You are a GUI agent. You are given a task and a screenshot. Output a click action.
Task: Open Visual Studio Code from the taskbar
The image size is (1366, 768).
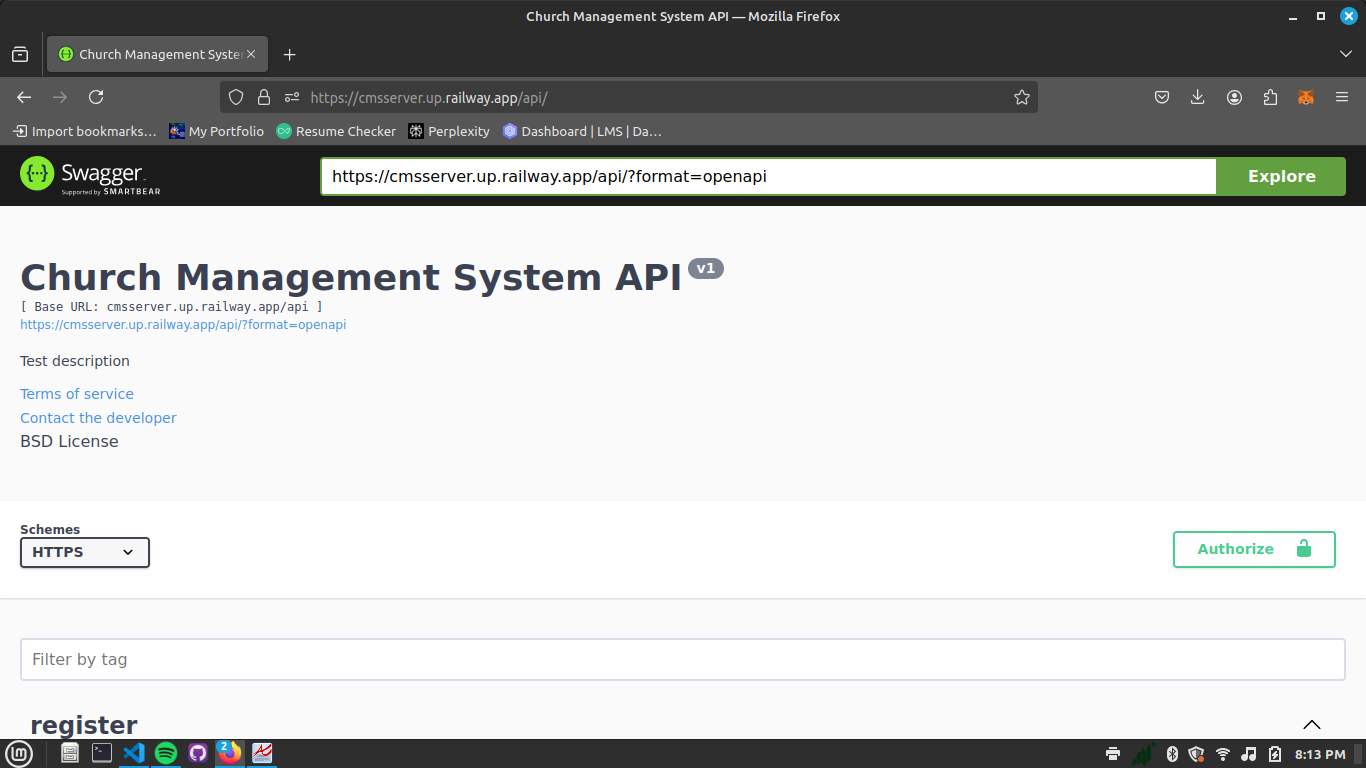[134, 753]
